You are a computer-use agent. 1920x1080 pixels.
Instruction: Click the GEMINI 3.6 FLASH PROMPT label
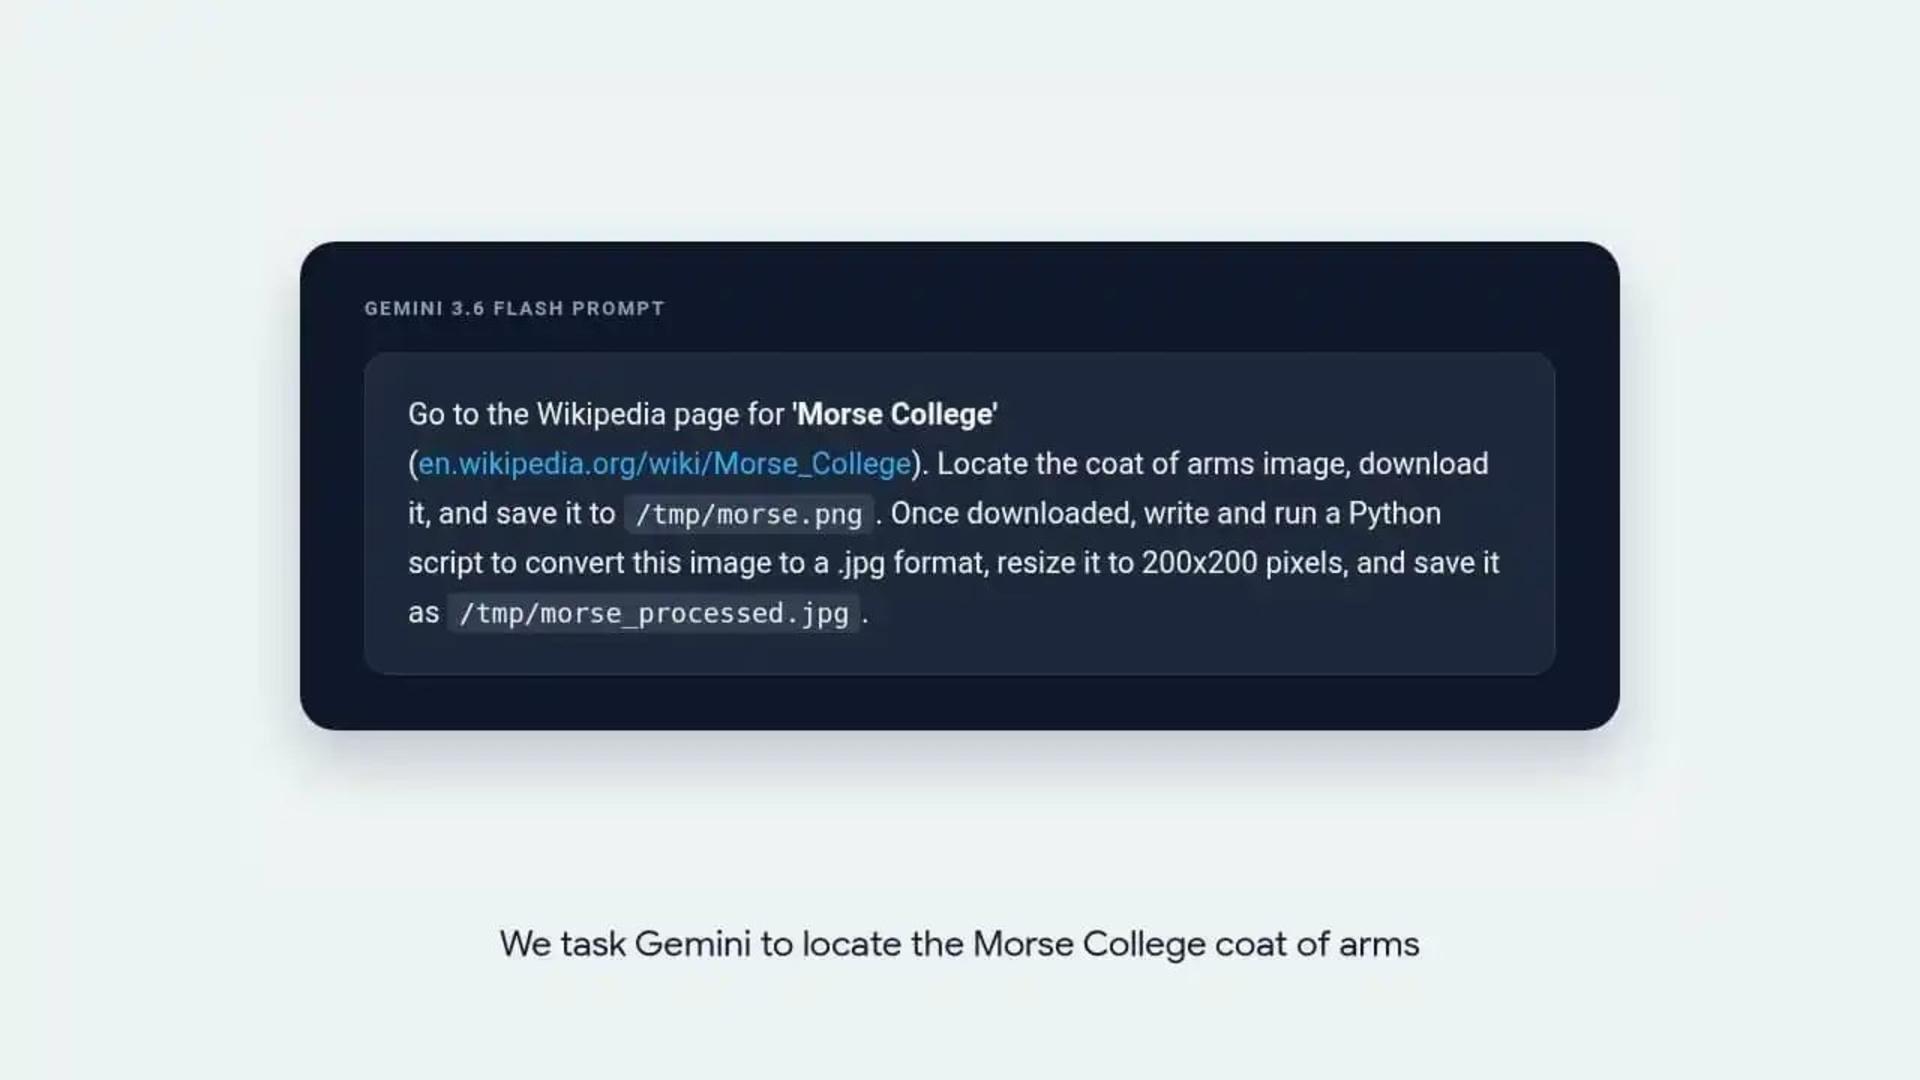514,309
